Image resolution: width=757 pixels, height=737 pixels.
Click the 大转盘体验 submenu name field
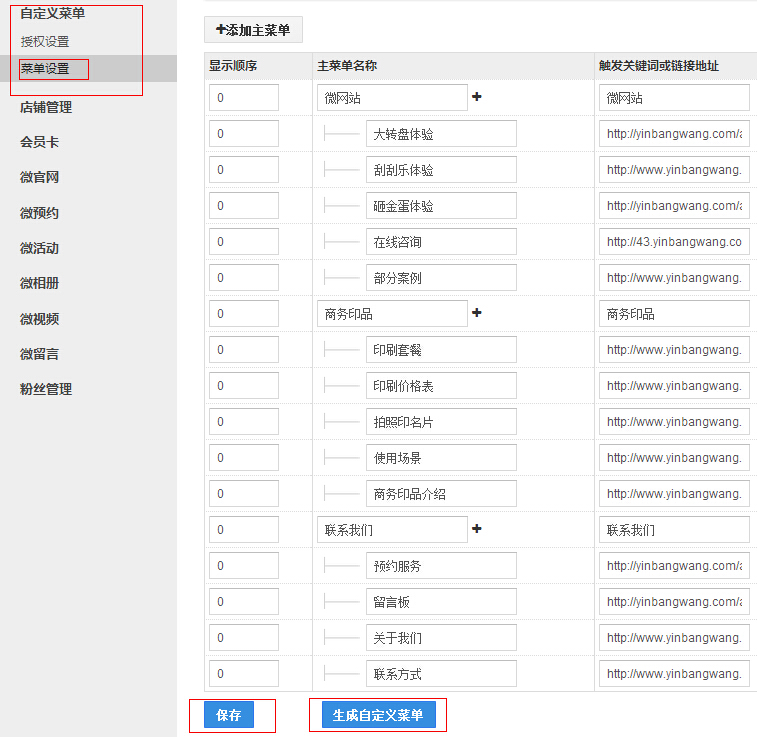click(440, 134)
